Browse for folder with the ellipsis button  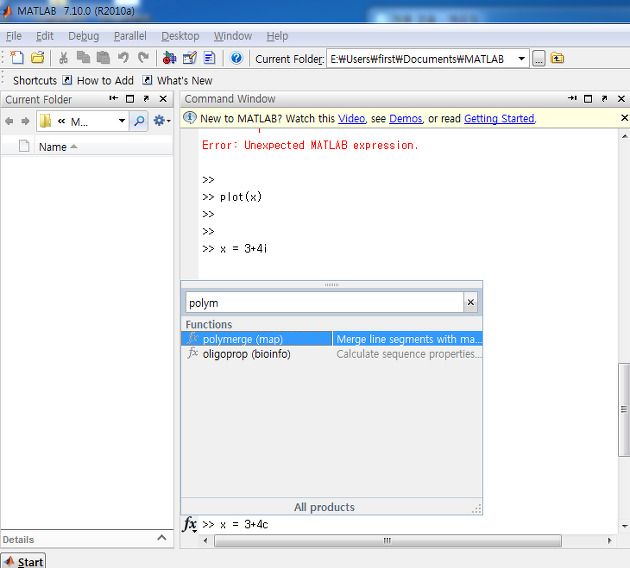tap(539, 59)
